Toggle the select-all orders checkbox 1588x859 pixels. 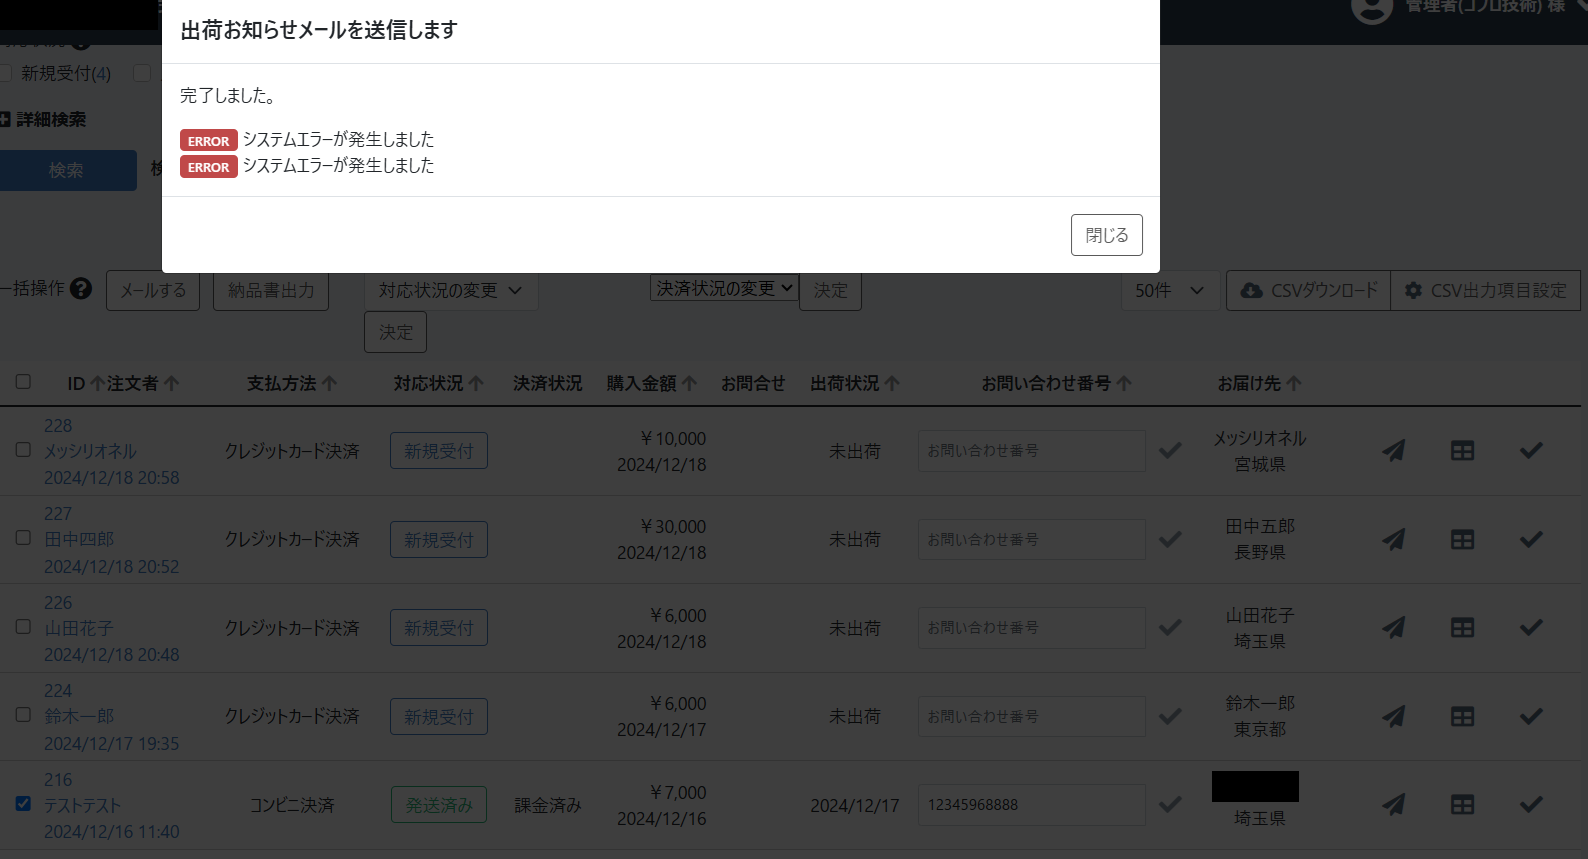23,382
